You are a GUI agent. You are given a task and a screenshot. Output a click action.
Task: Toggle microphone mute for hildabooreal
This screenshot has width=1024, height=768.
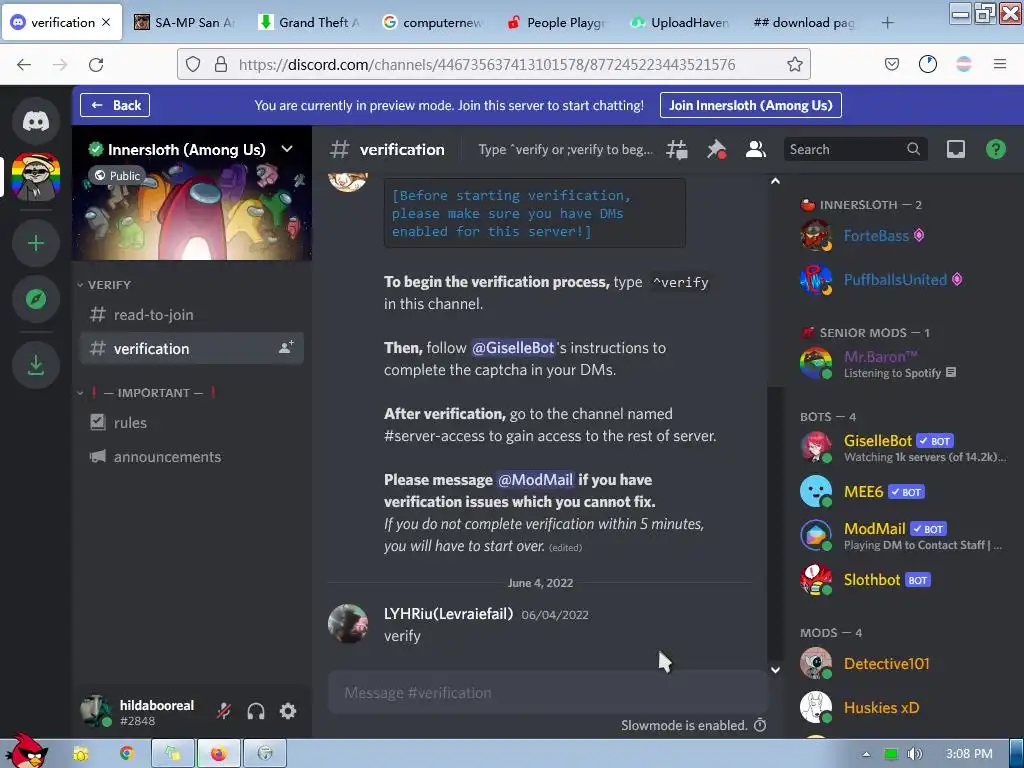pos(224,711)
